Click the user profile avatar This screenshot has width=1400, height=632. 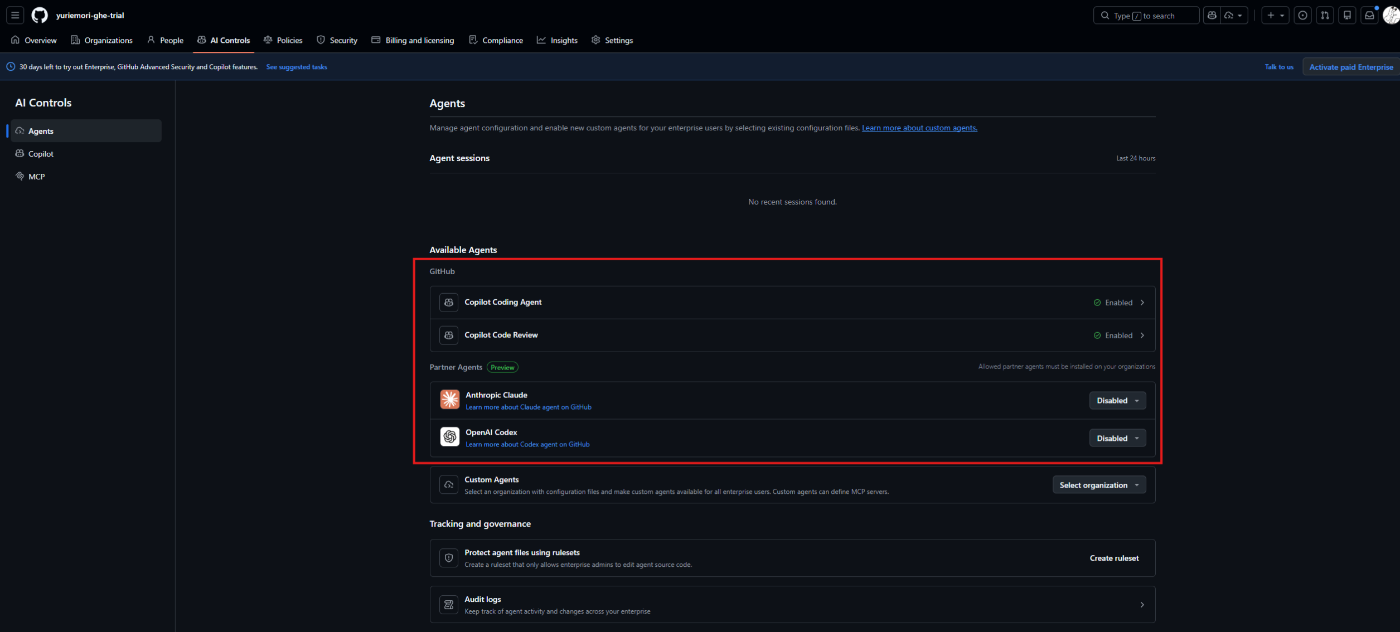point(1391,15)
